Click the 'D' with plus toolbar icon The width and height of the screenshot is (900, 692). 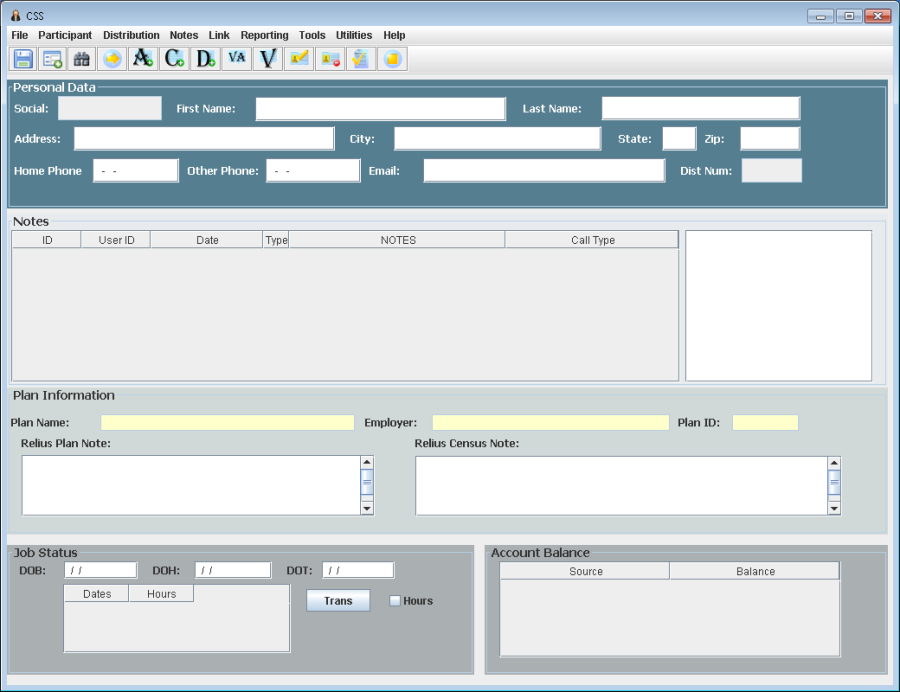pyautogui.click(x=206, y=59)
